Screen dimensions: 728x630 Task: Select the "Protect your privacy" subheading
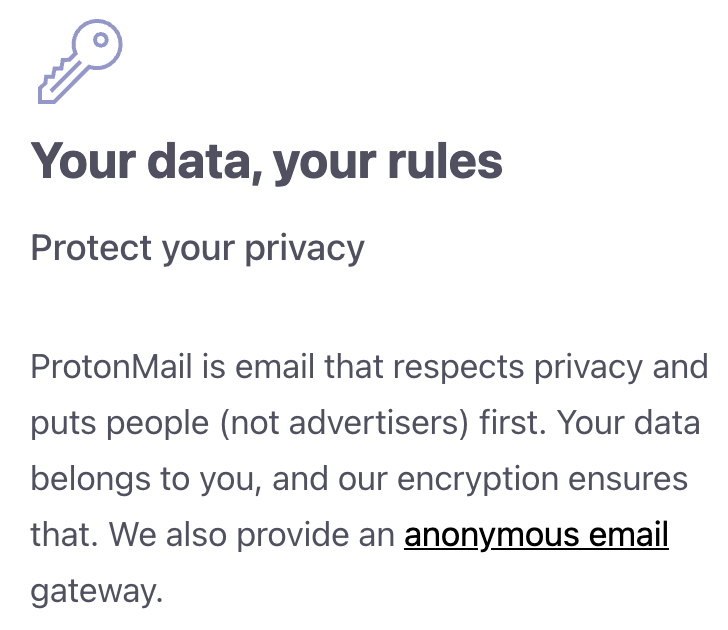point(197,247)
